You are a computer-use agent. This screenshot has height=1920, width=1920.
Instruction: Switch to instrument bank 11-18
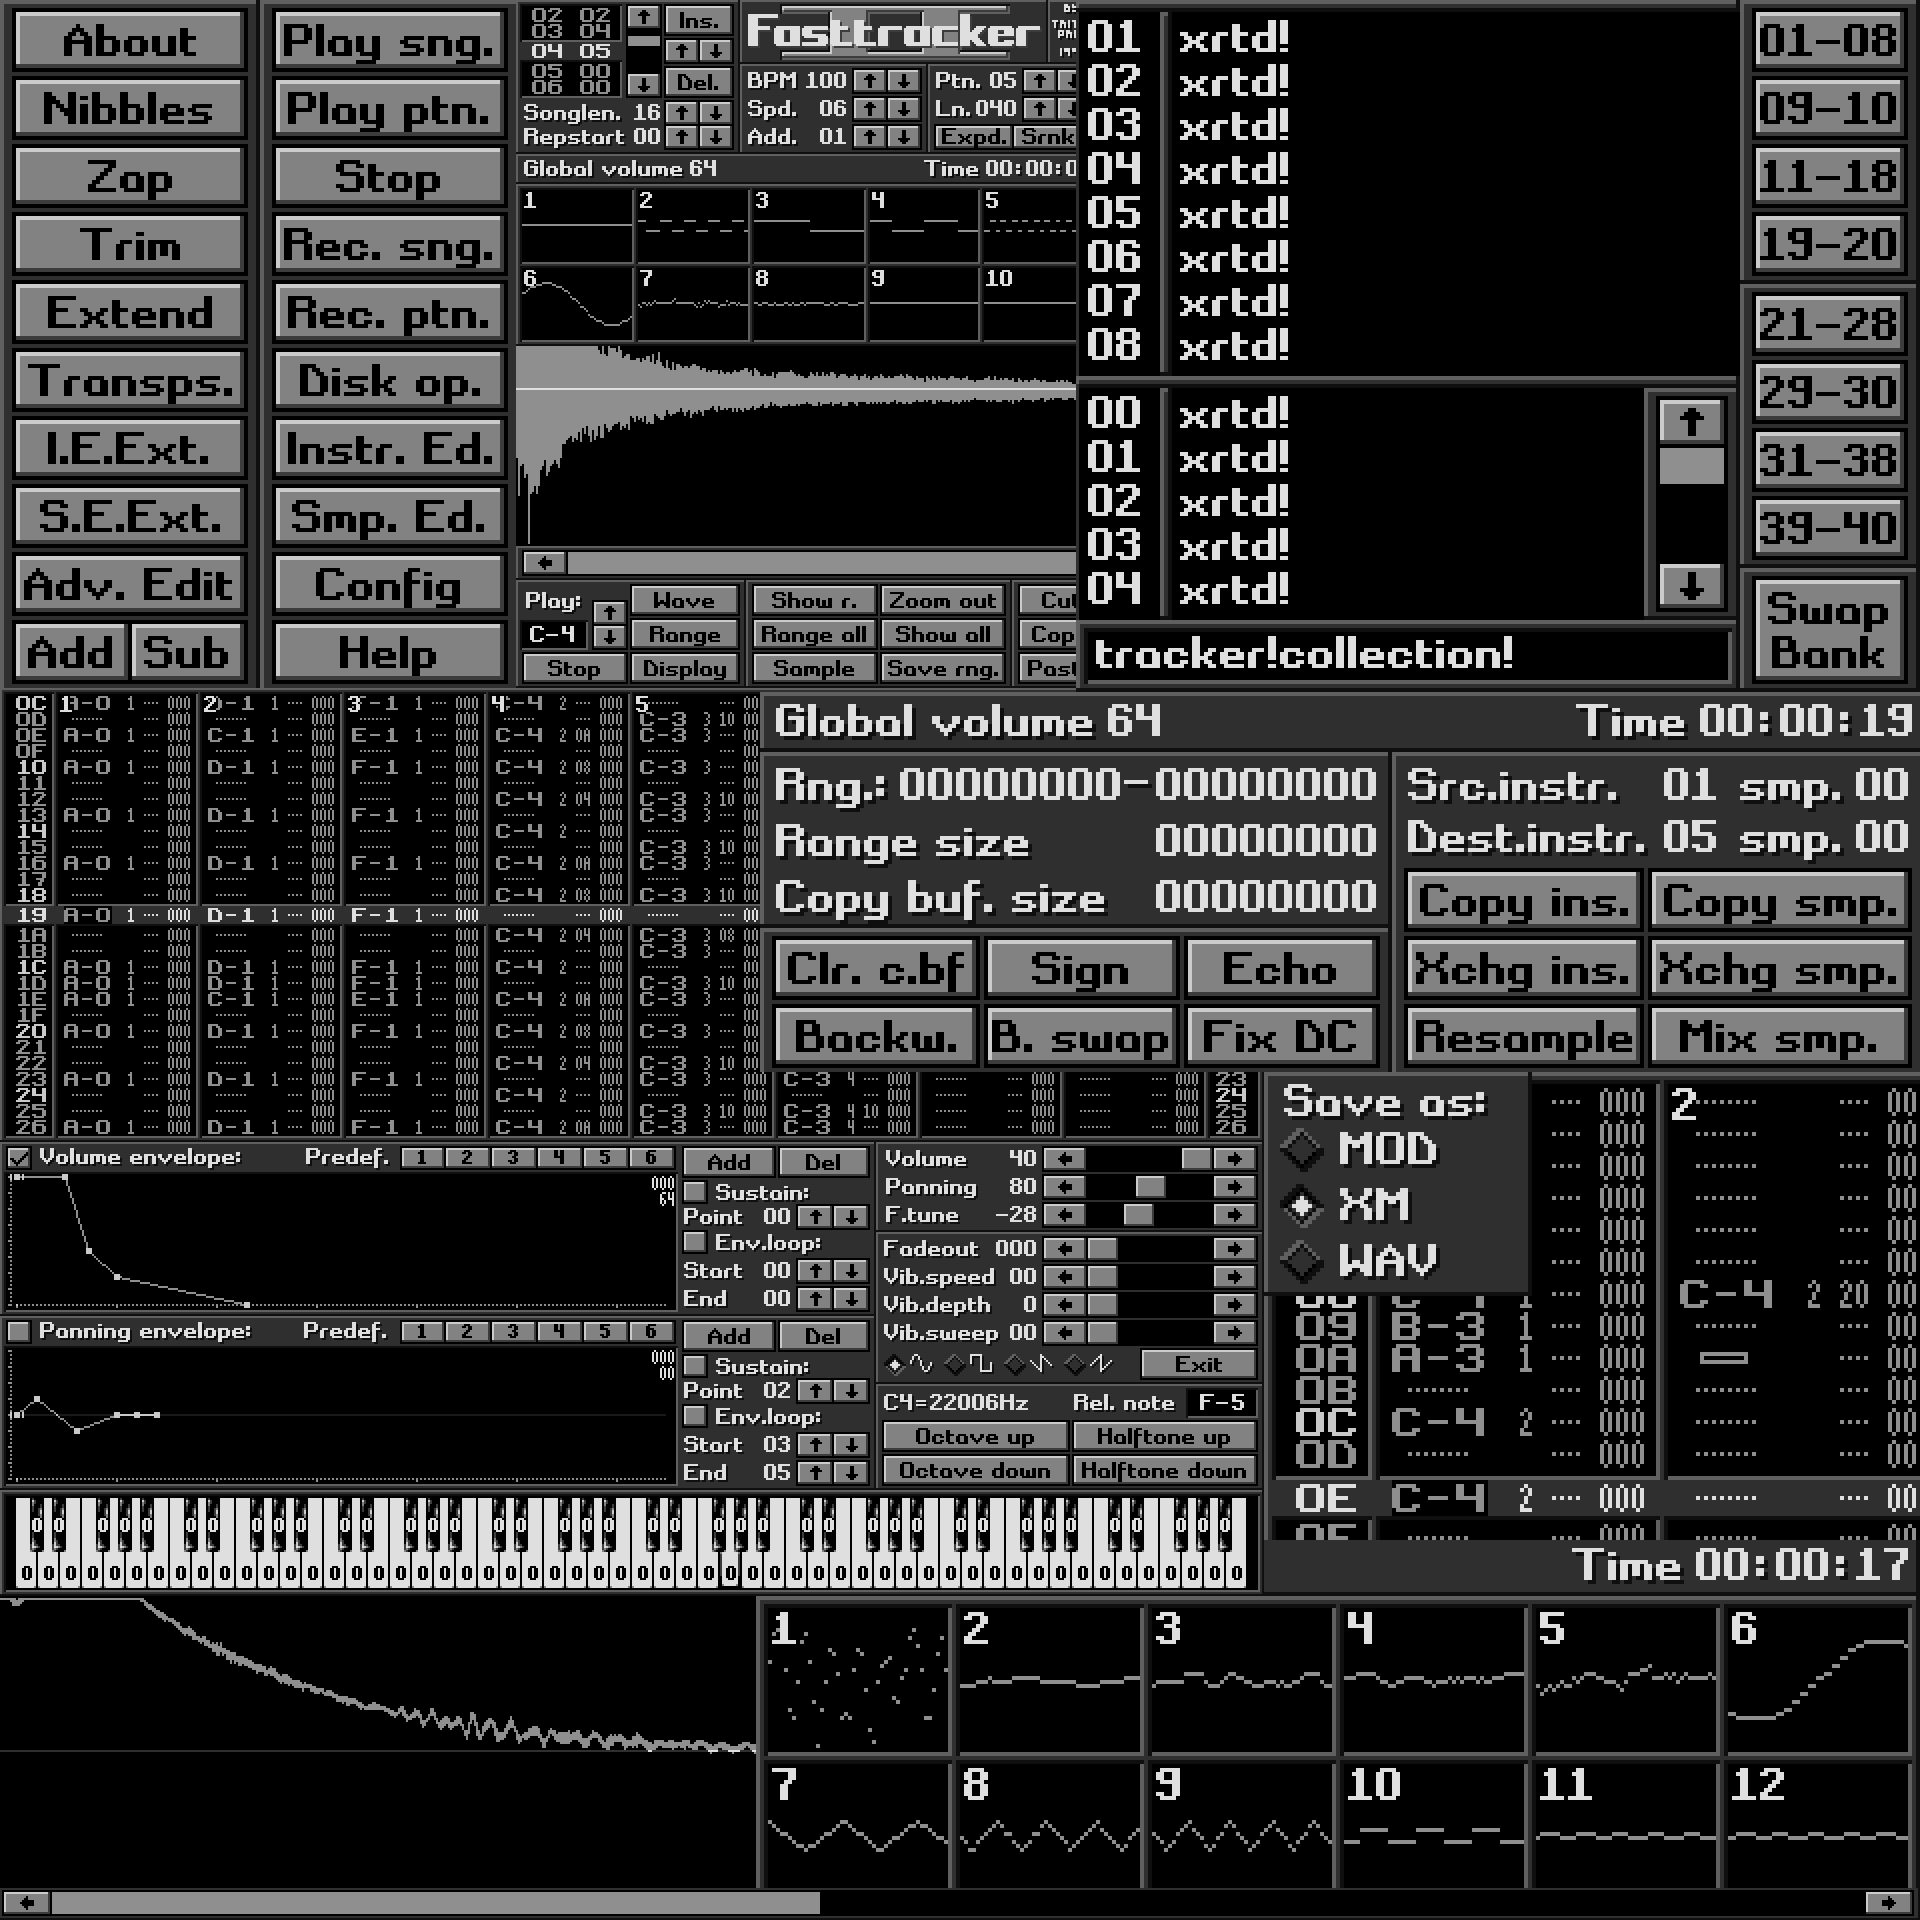click(1827, 176)
